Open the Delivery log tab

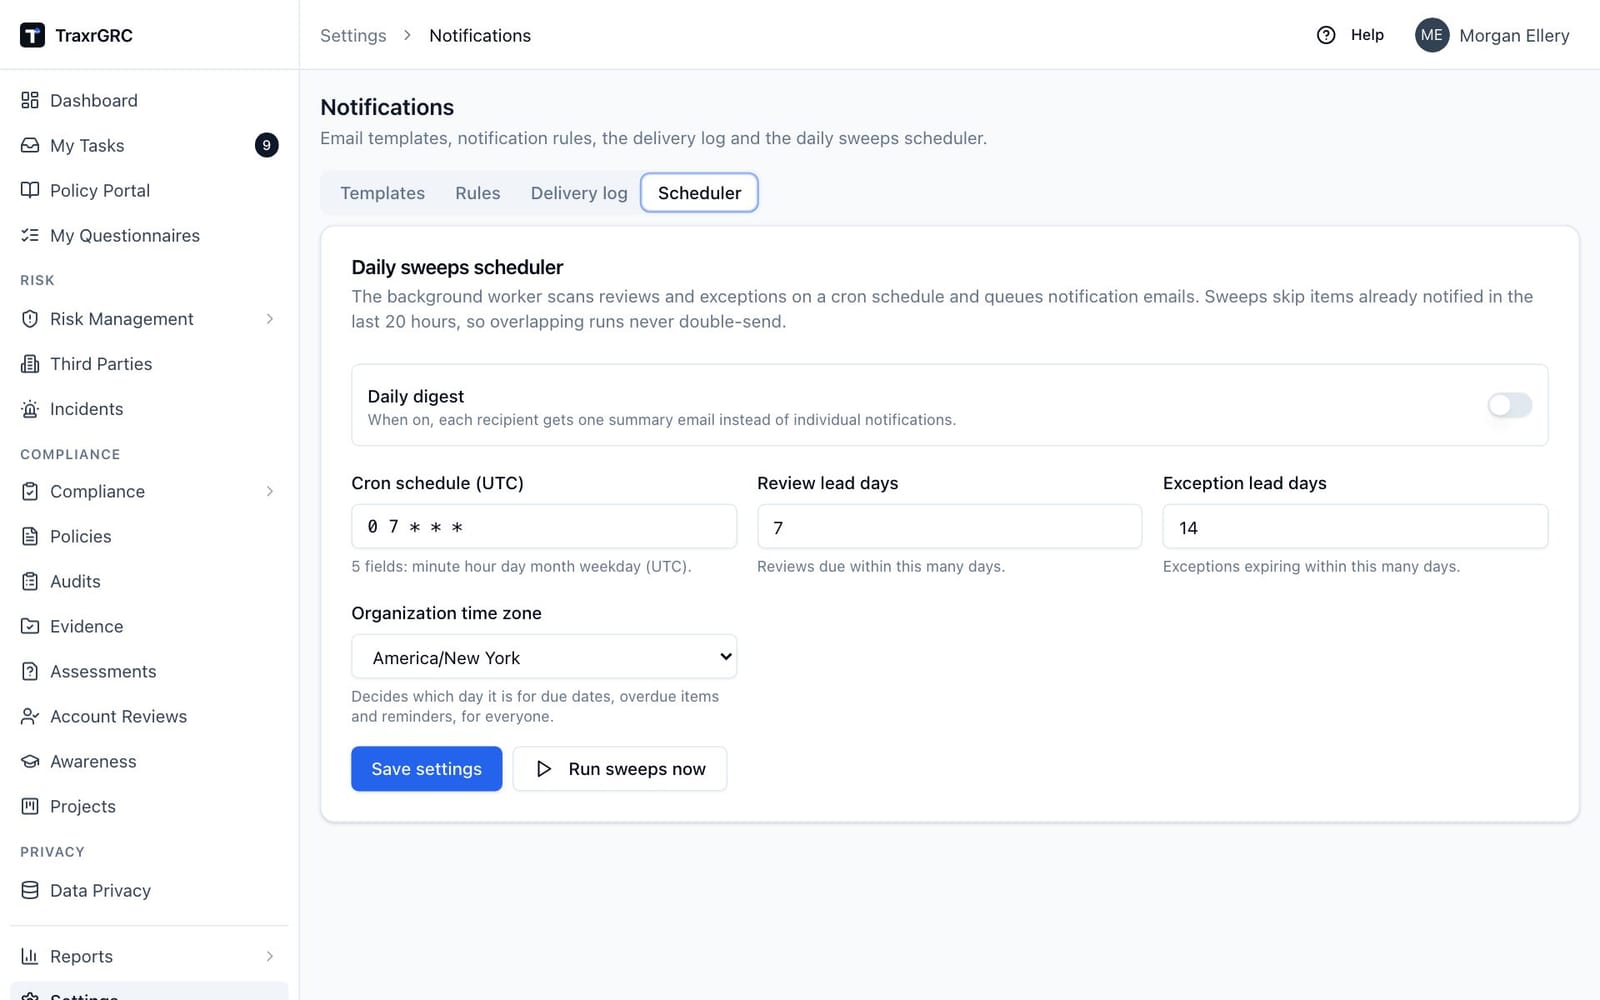[x=579, y=193]
